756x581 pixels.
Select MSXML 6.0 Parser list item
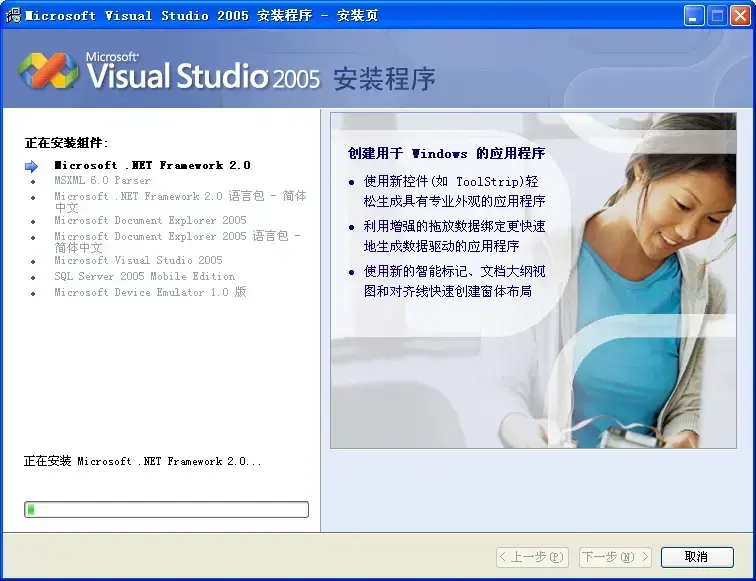(102, 180)
